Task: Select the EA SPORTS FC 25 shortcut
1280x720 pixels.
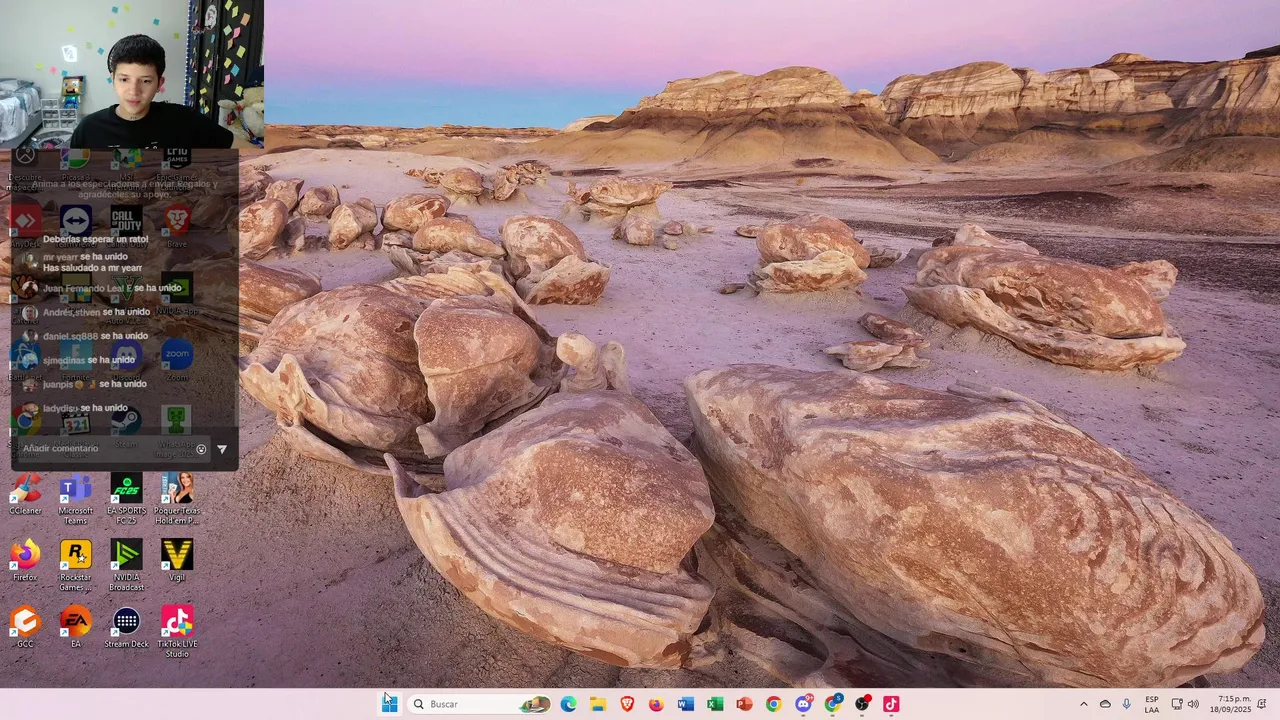Action: coord(126,499)
